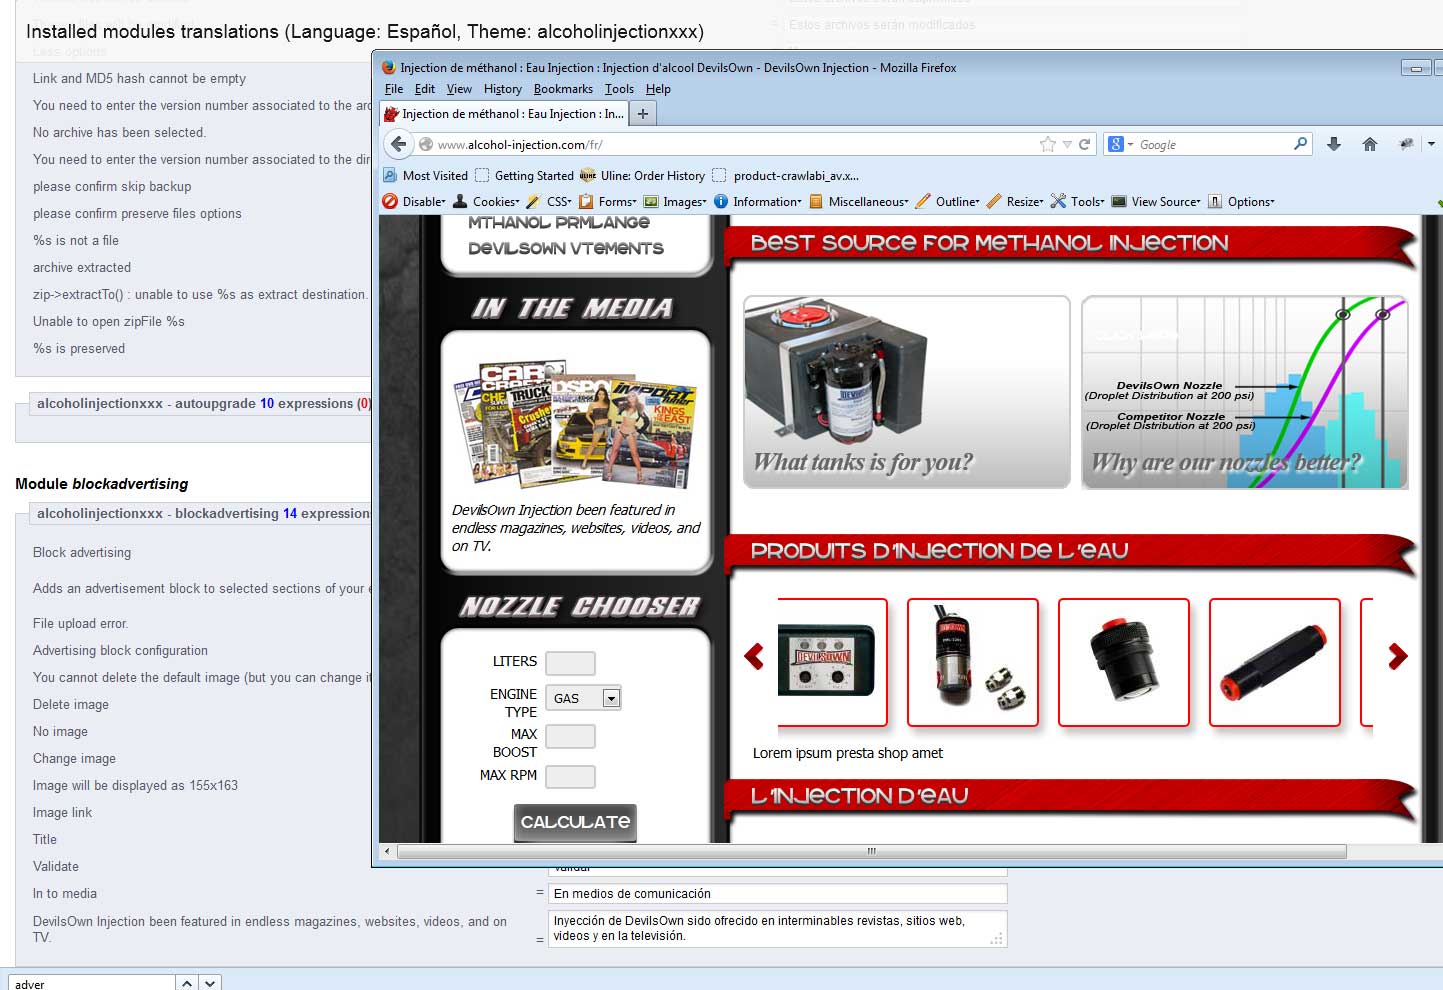The image size is (1443, 990).
Task: Open the Most Visited bookmarks folder
Action: (x=426, y=175)
